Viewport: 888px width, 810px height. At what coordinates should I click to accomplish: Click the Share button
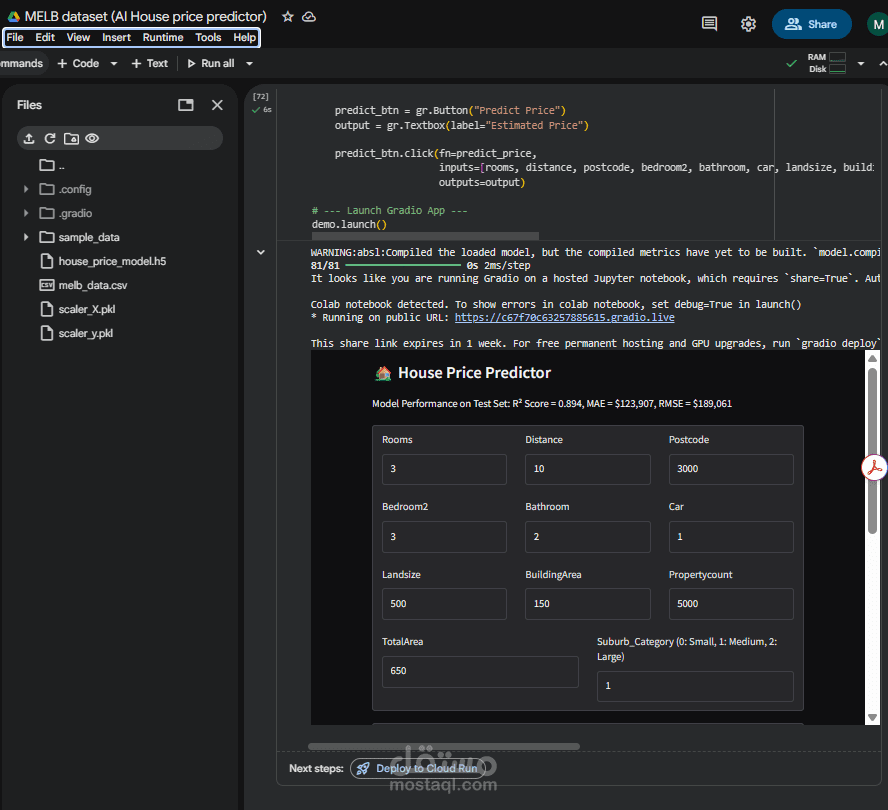(x=811, y=24)
